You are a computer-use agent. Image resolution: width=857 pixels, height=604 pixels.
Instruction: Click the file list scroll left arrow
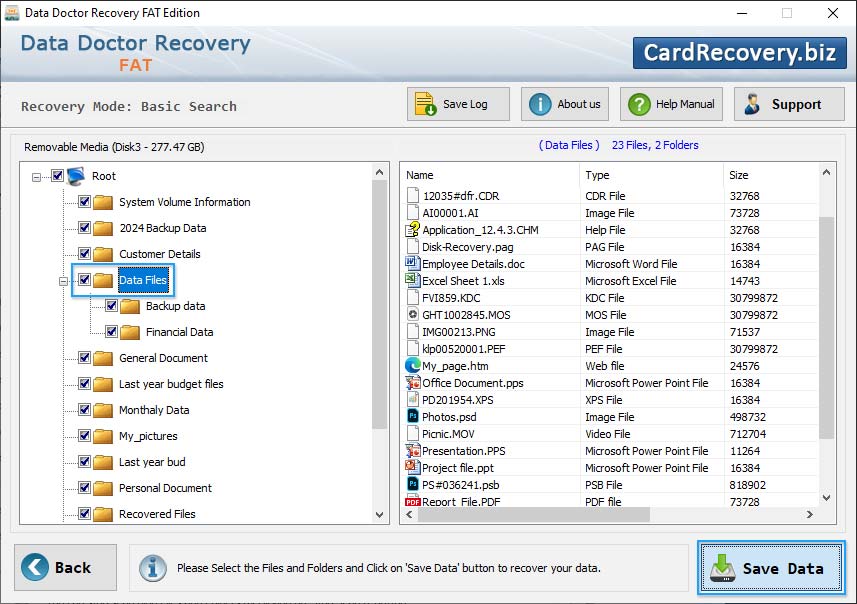tap(409, 514)
